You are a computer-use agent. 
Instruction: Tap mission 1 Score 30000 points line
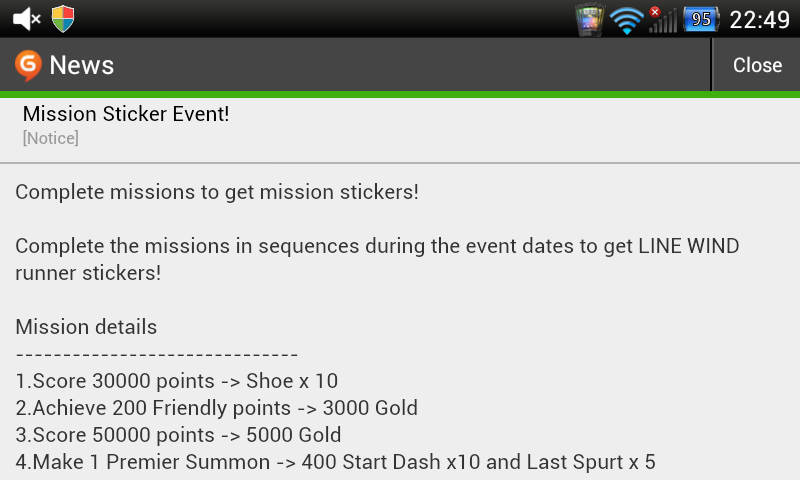(177, 381)
